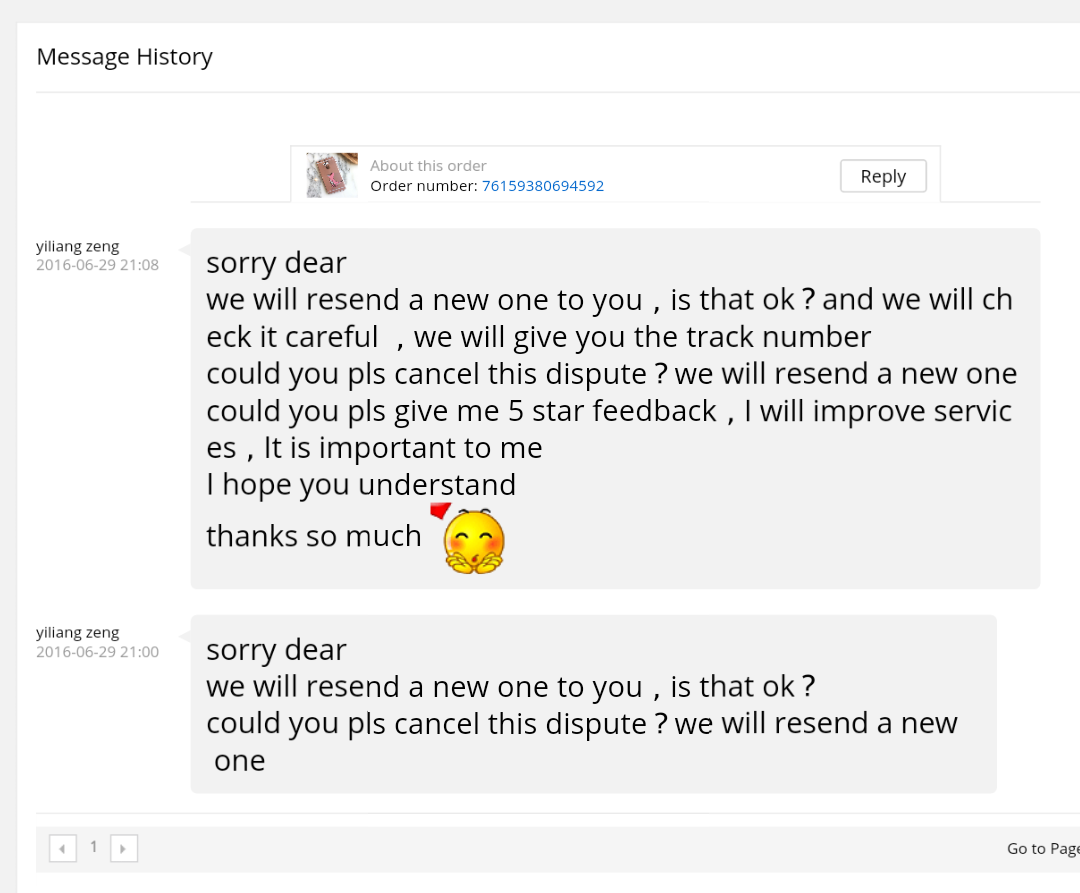The width and height of the screenshot is (1080, 893).
Task: Click the product thumbnail image
Action: (x=332, y=176)
